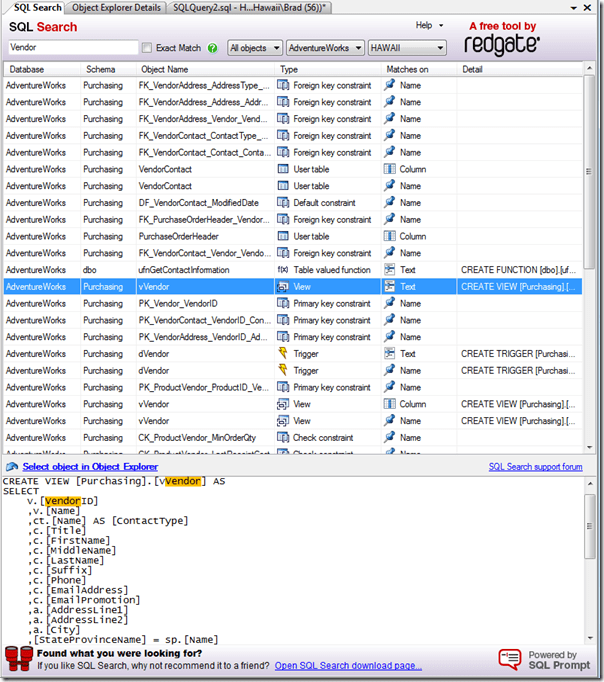Click the green help icon beside Exact Match

click(x=213, y=48)
